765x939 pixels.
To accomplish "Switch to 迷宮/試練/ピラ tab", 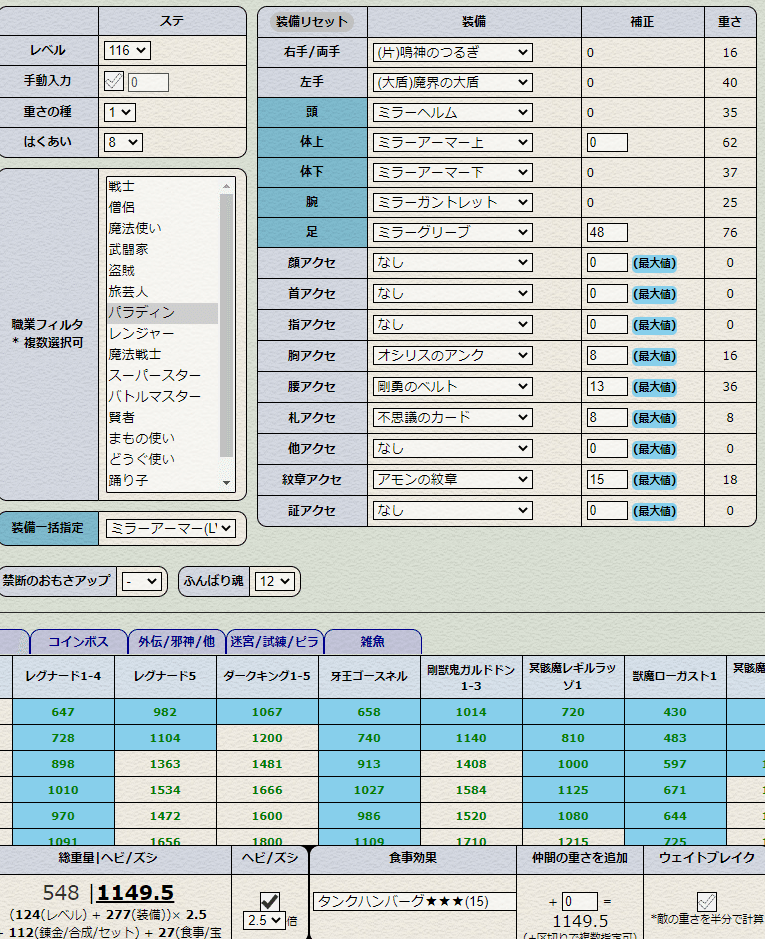I will coord(275,642).
